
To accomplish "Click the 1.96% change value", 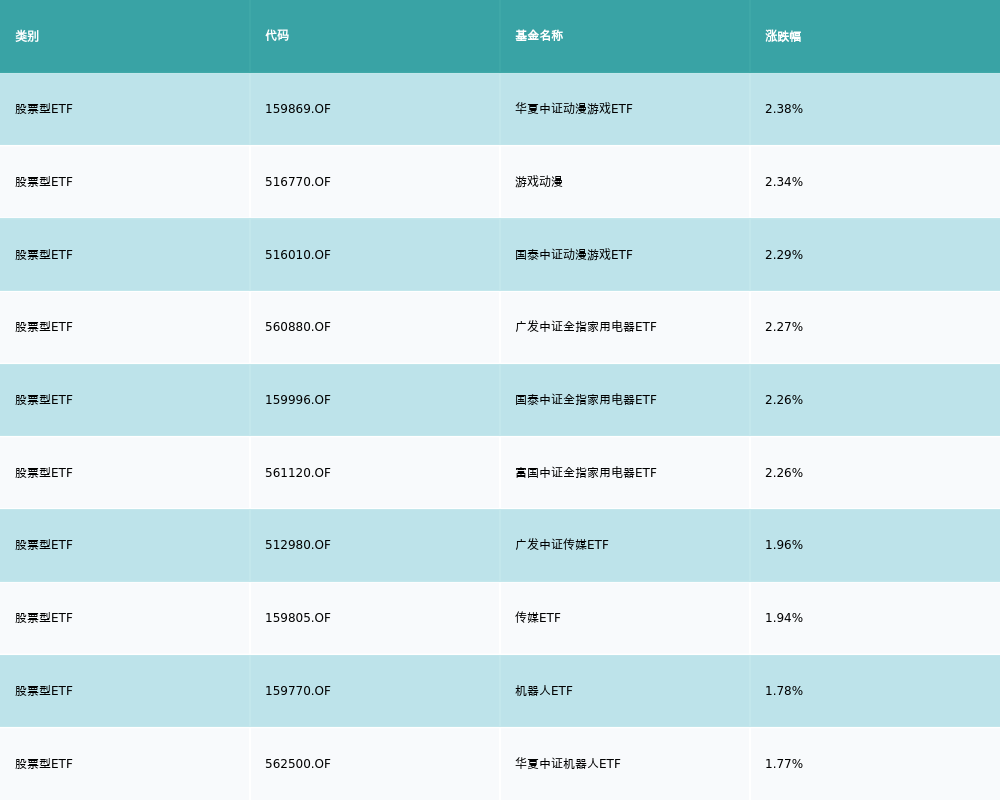I will pos(784,545).
